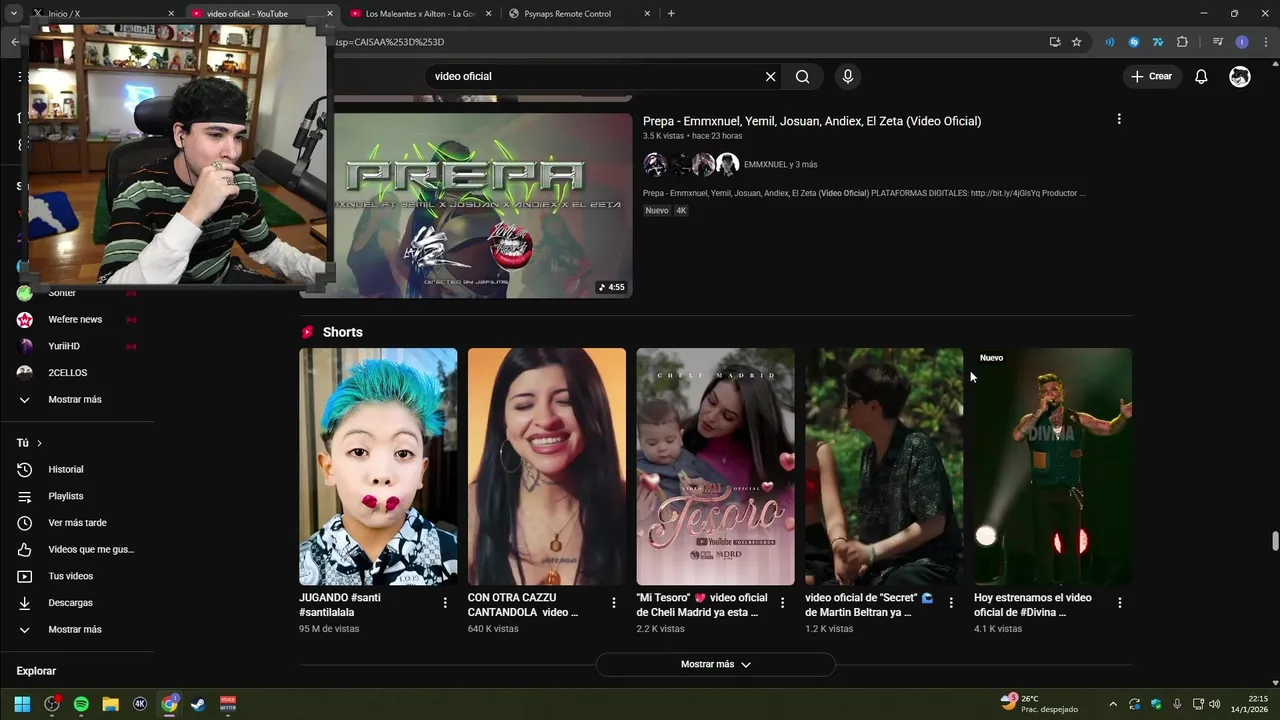Open YouTube notifications bell
This screenshot has width=1280, height=720.
point(1201,77)
